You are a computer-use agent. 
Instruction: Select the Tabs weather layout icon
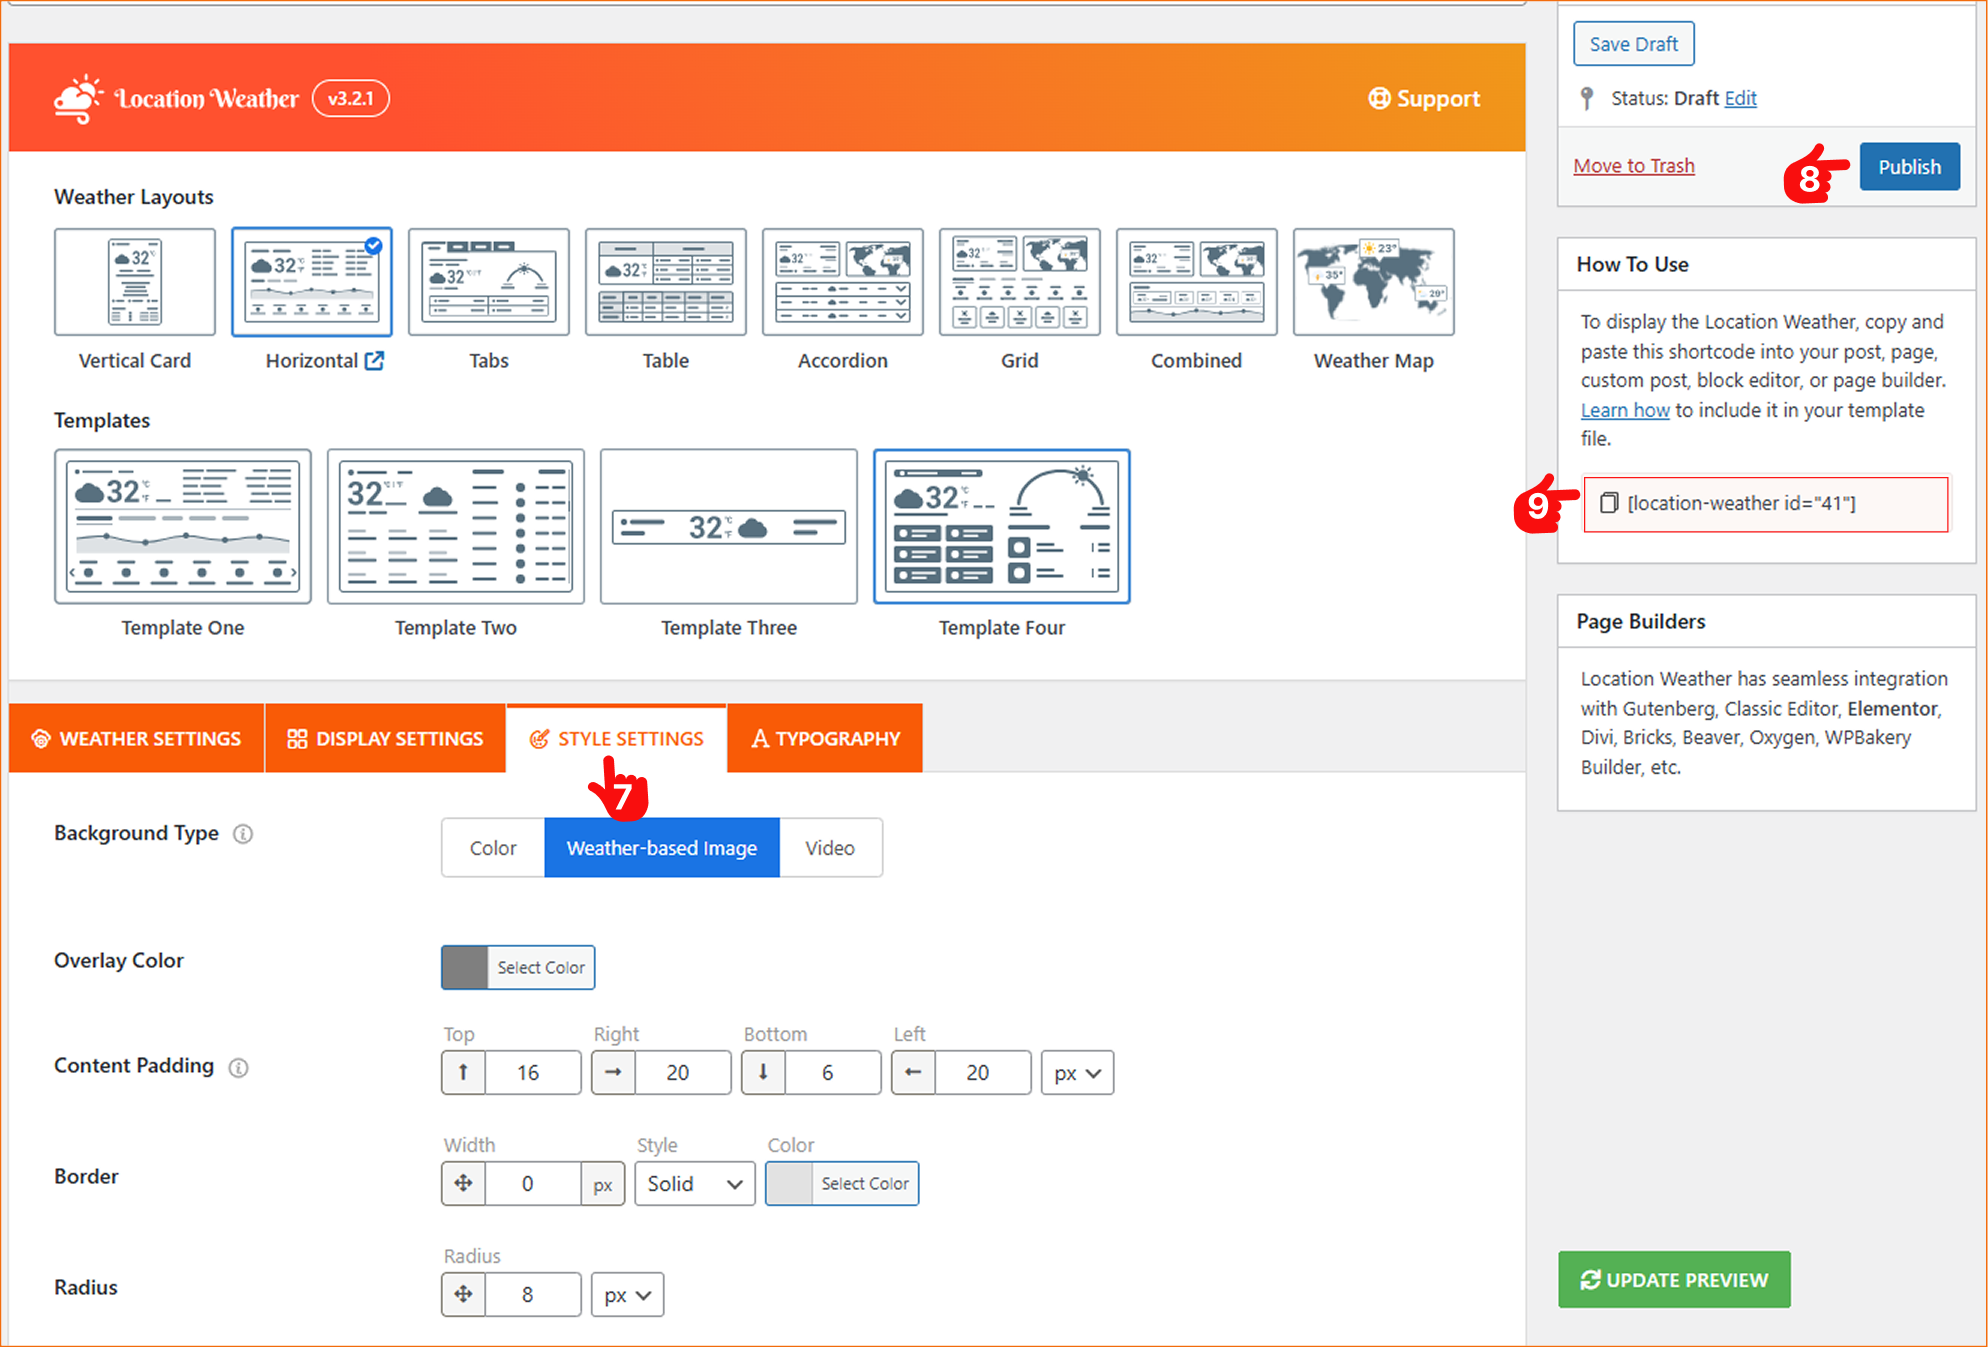(489, 282)
